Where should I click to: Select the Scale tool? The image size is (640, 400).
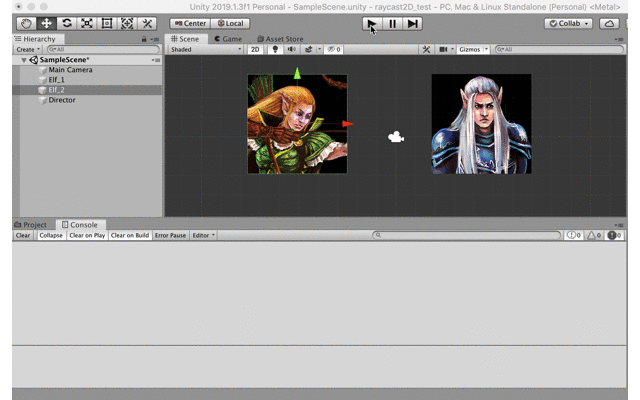[87, 23]
